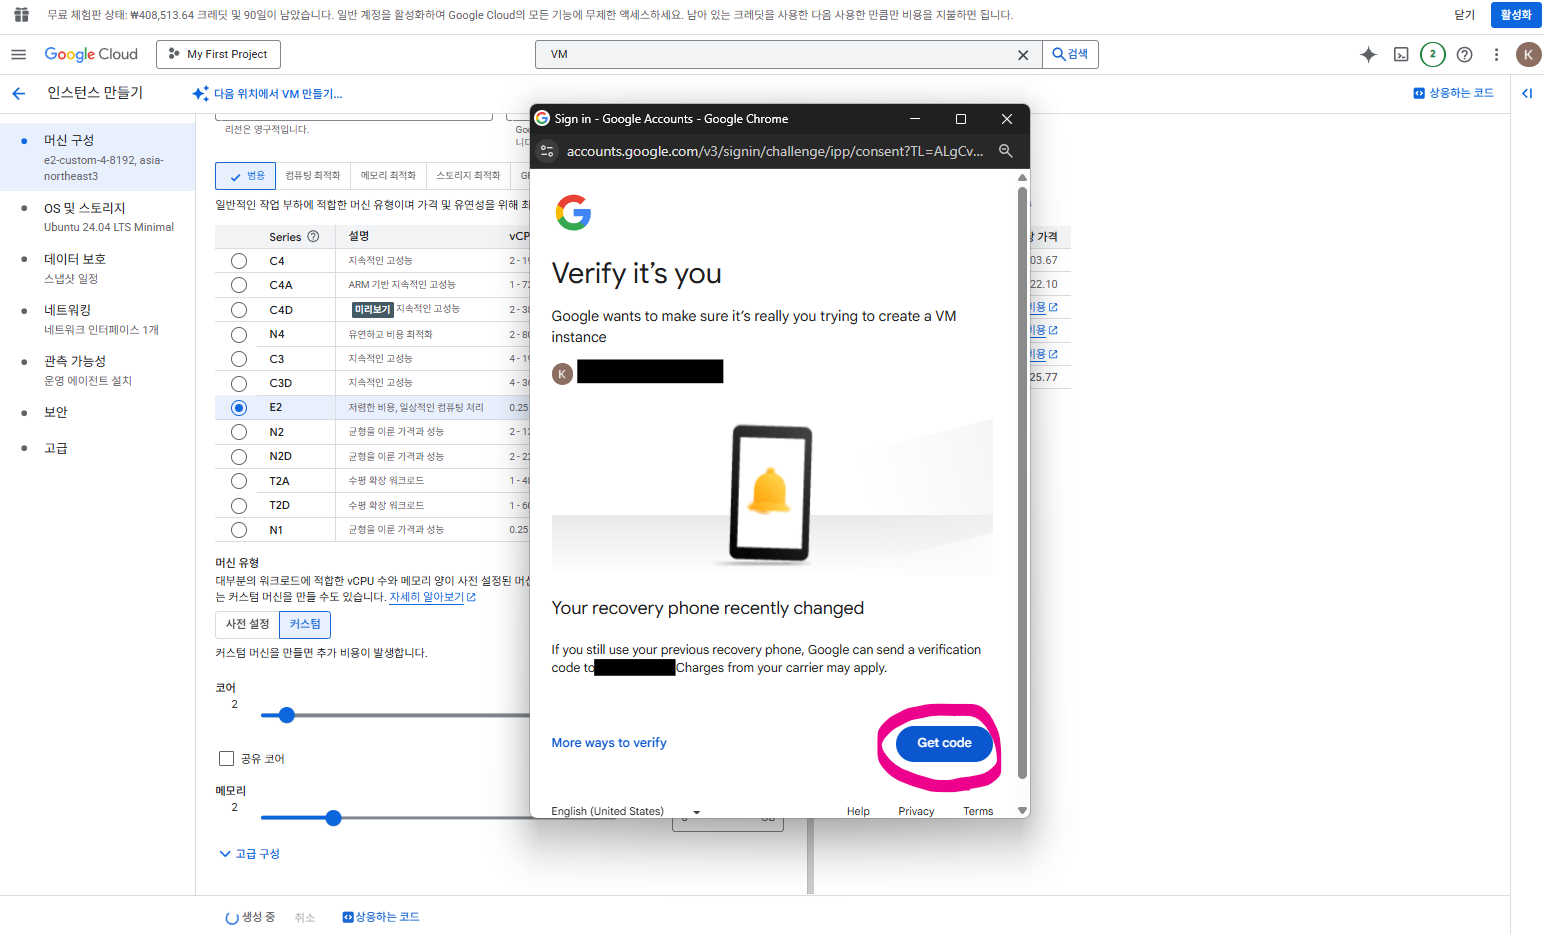The image size is (1544, 934).
Task: Switch to 컴퓨팅 최적화 tab
Action: (x=313, y=176)
